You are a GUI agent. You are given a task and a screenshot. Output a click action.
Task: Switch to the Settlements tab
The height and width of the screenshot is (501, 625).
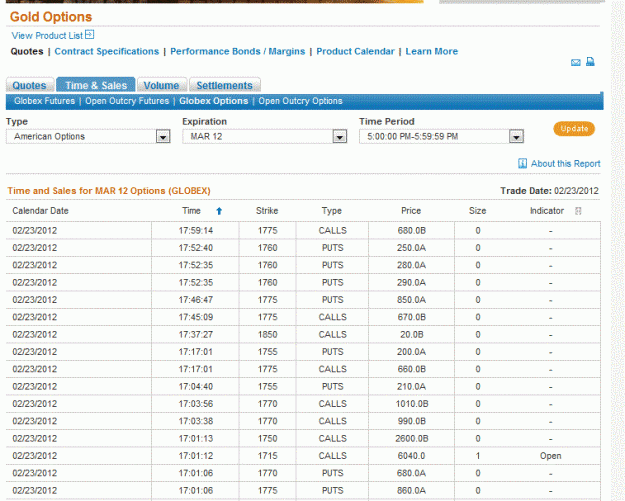tap(224, 85)
